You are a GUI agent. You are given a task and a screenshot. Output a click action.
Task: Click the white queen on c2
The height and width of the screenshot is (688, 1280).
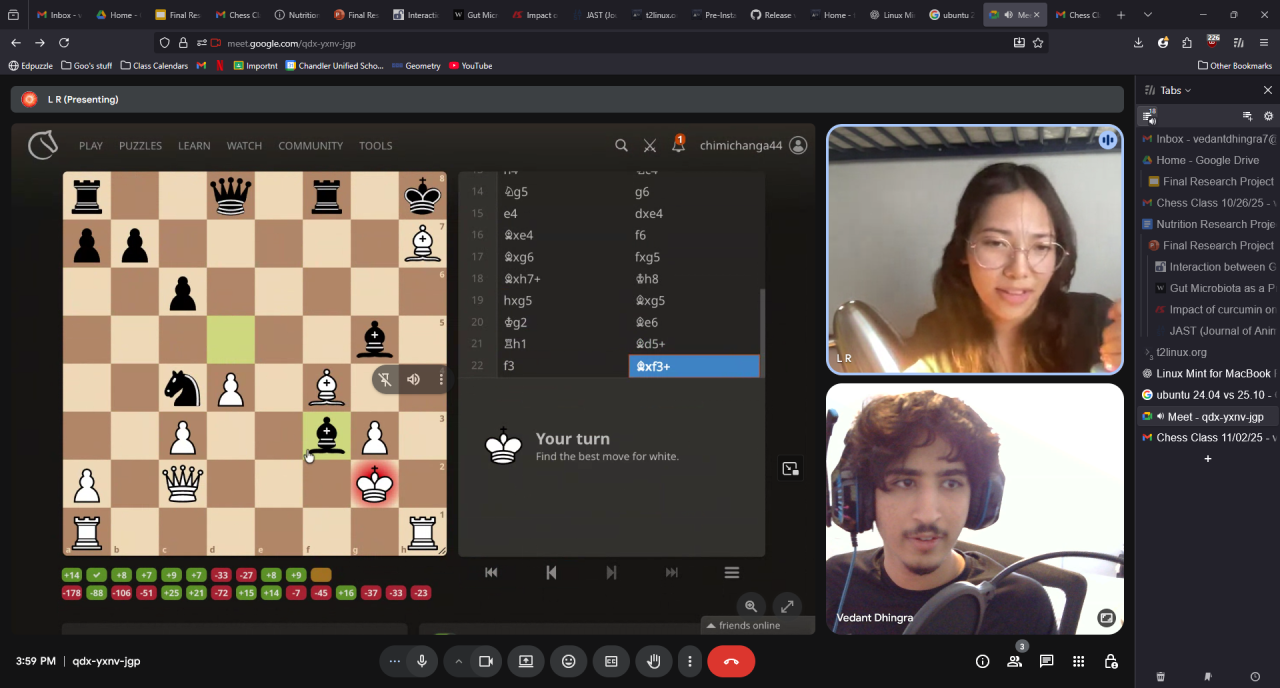point(183,484)
